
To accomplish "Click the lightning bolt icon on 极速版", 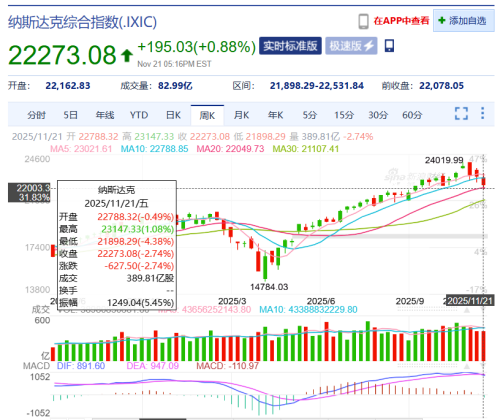I will click(369, 46).
